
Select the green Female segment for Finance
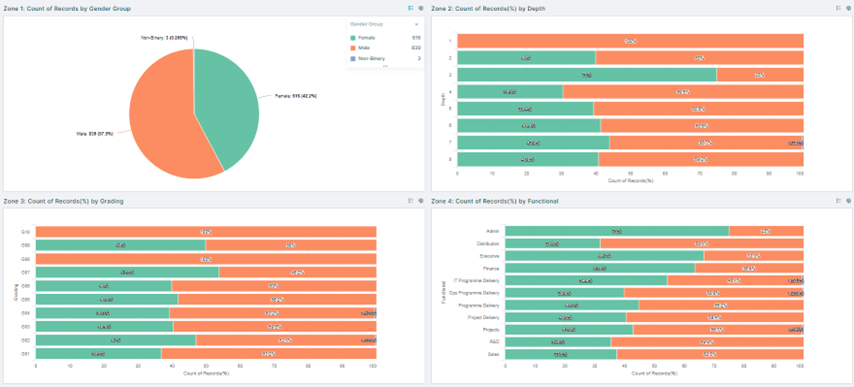click(600, 268)
